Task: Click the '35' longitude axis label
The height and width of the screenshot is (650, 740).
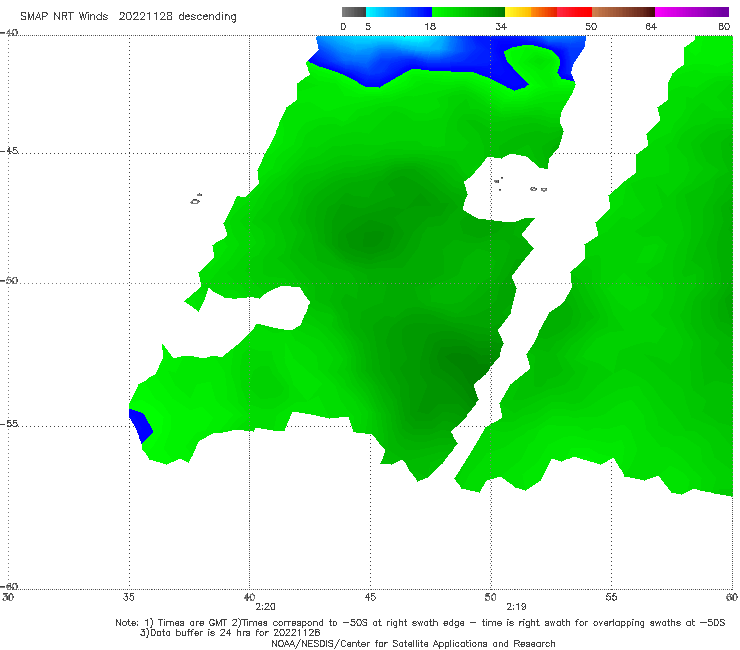Action: tap(129, 598)
